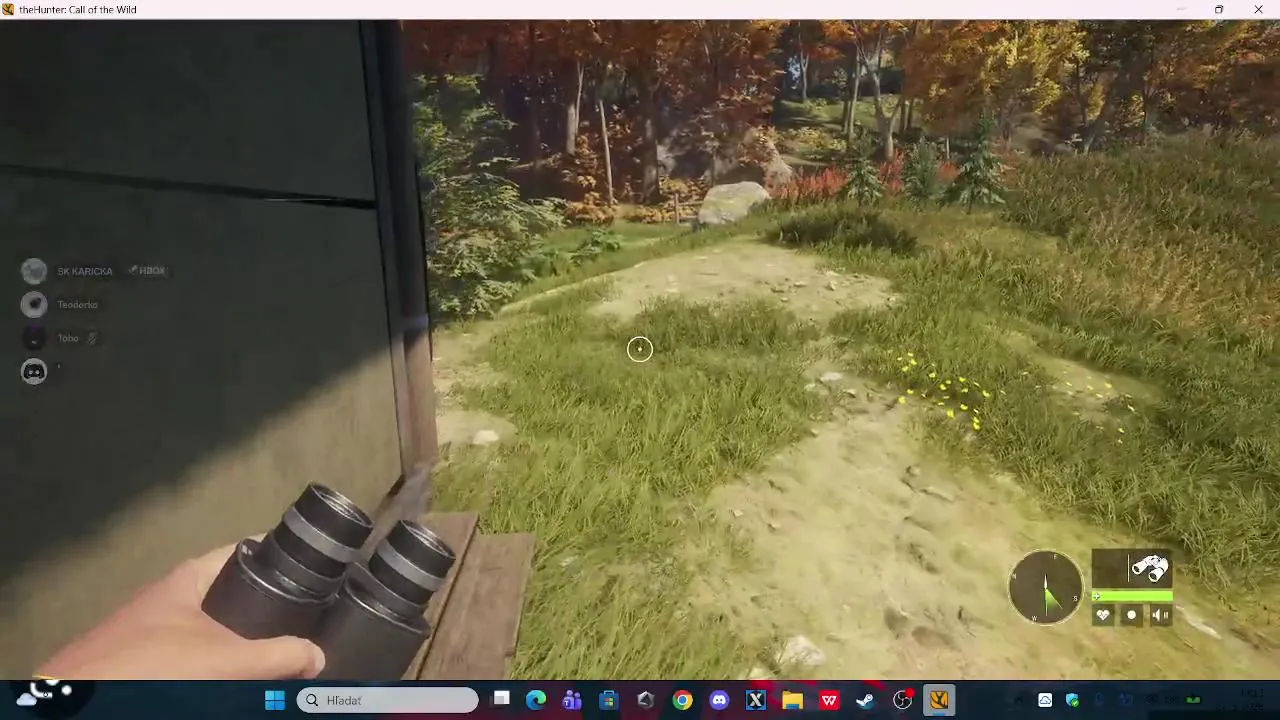Open File Explorer from the taskbar
1280x720 pixels.
pyautogui.click(x=792, y=700)
